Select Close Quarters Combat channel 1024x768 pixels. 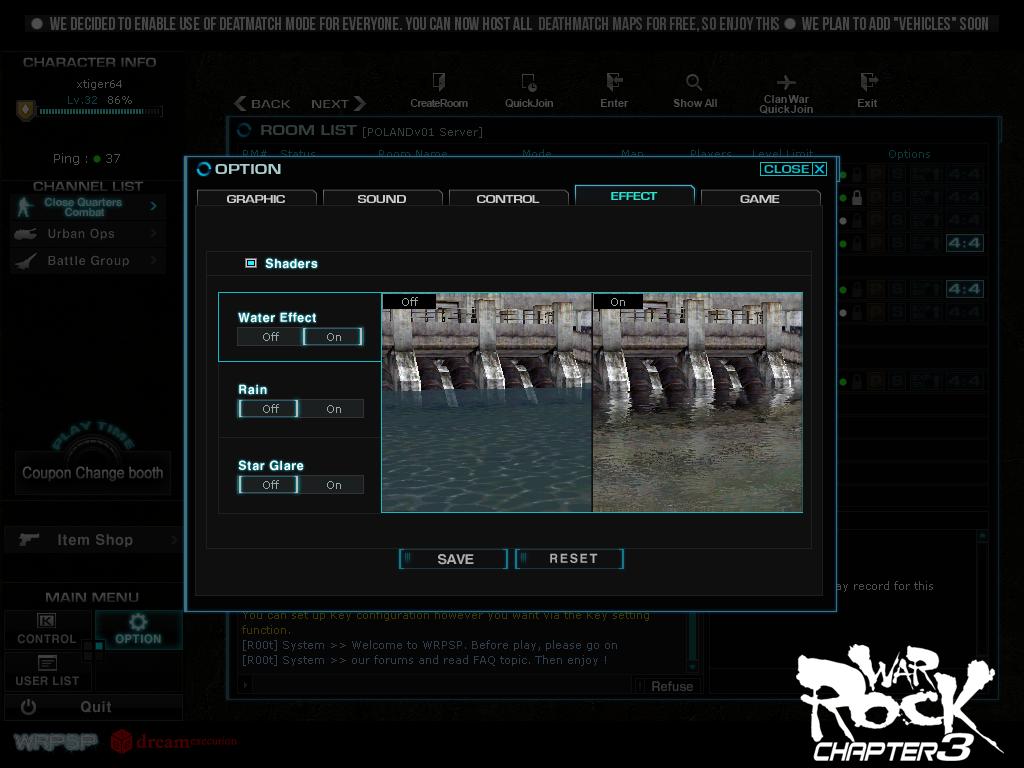point(88,207)
